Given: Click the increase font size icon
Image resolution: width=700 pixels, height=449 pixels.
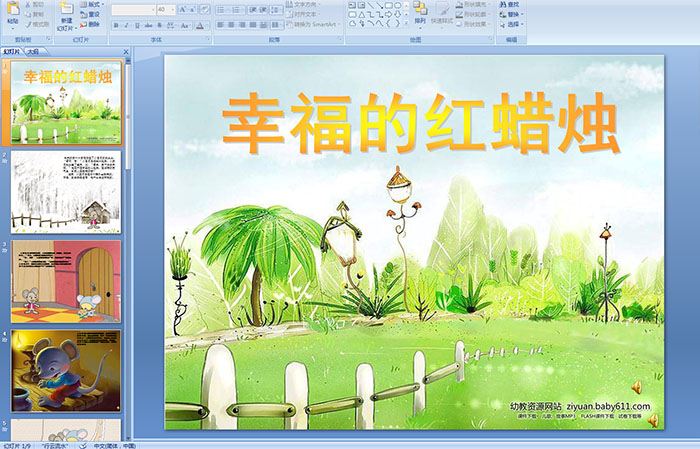Looking at the screenshot, I should [180, 9].
